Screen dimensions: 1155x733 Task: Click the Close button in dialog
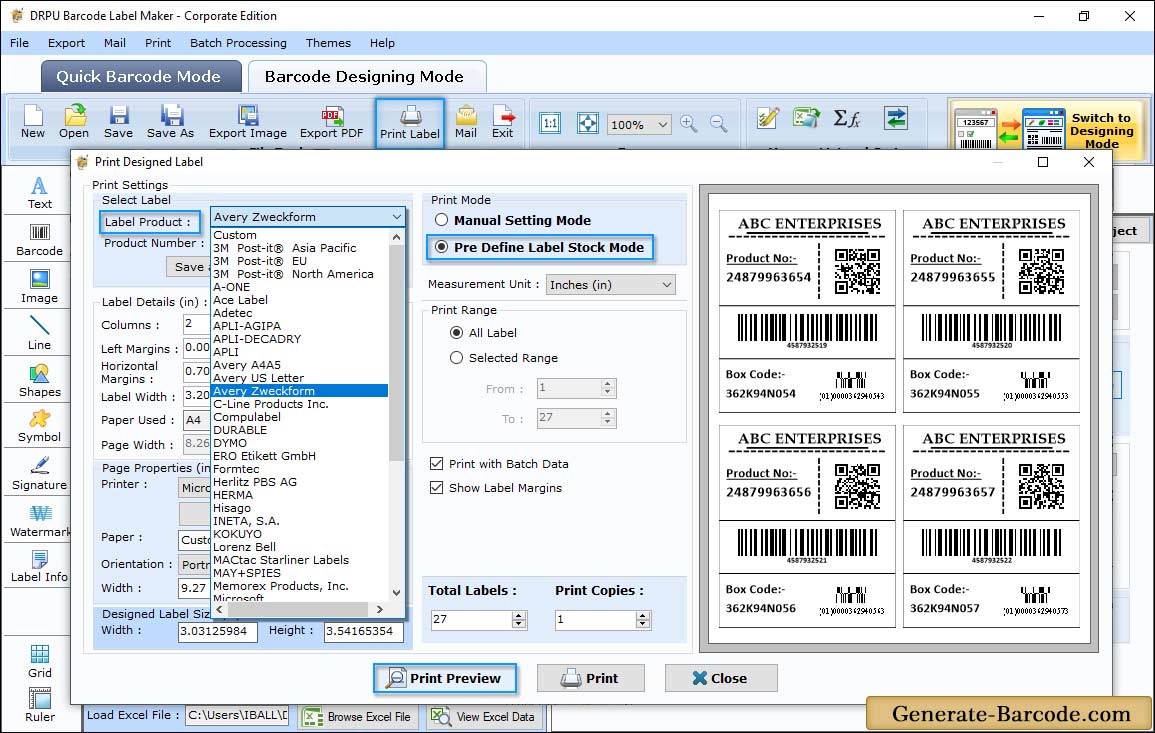[720, 678]
